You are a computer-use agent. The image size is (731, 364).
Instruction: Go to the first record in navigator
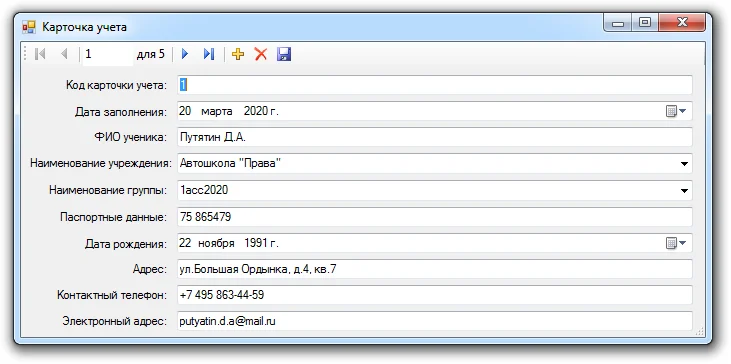tap(41, 55)
